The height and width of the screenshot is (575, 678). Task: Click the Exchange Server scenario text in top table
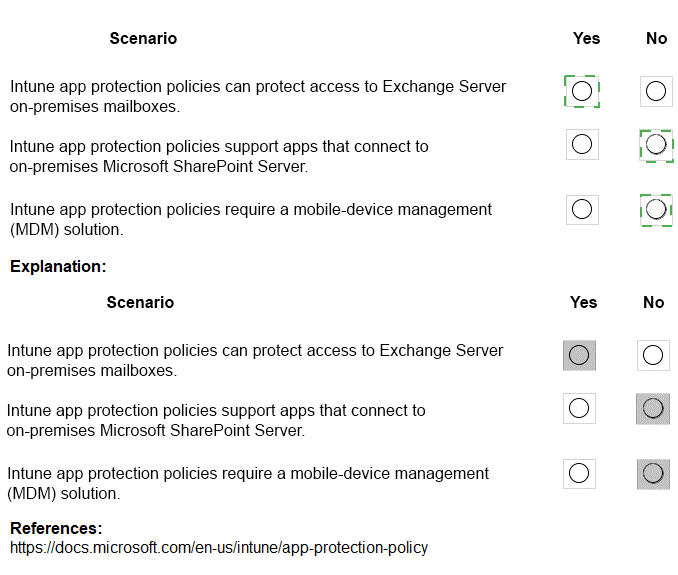[x=258, y=96]
